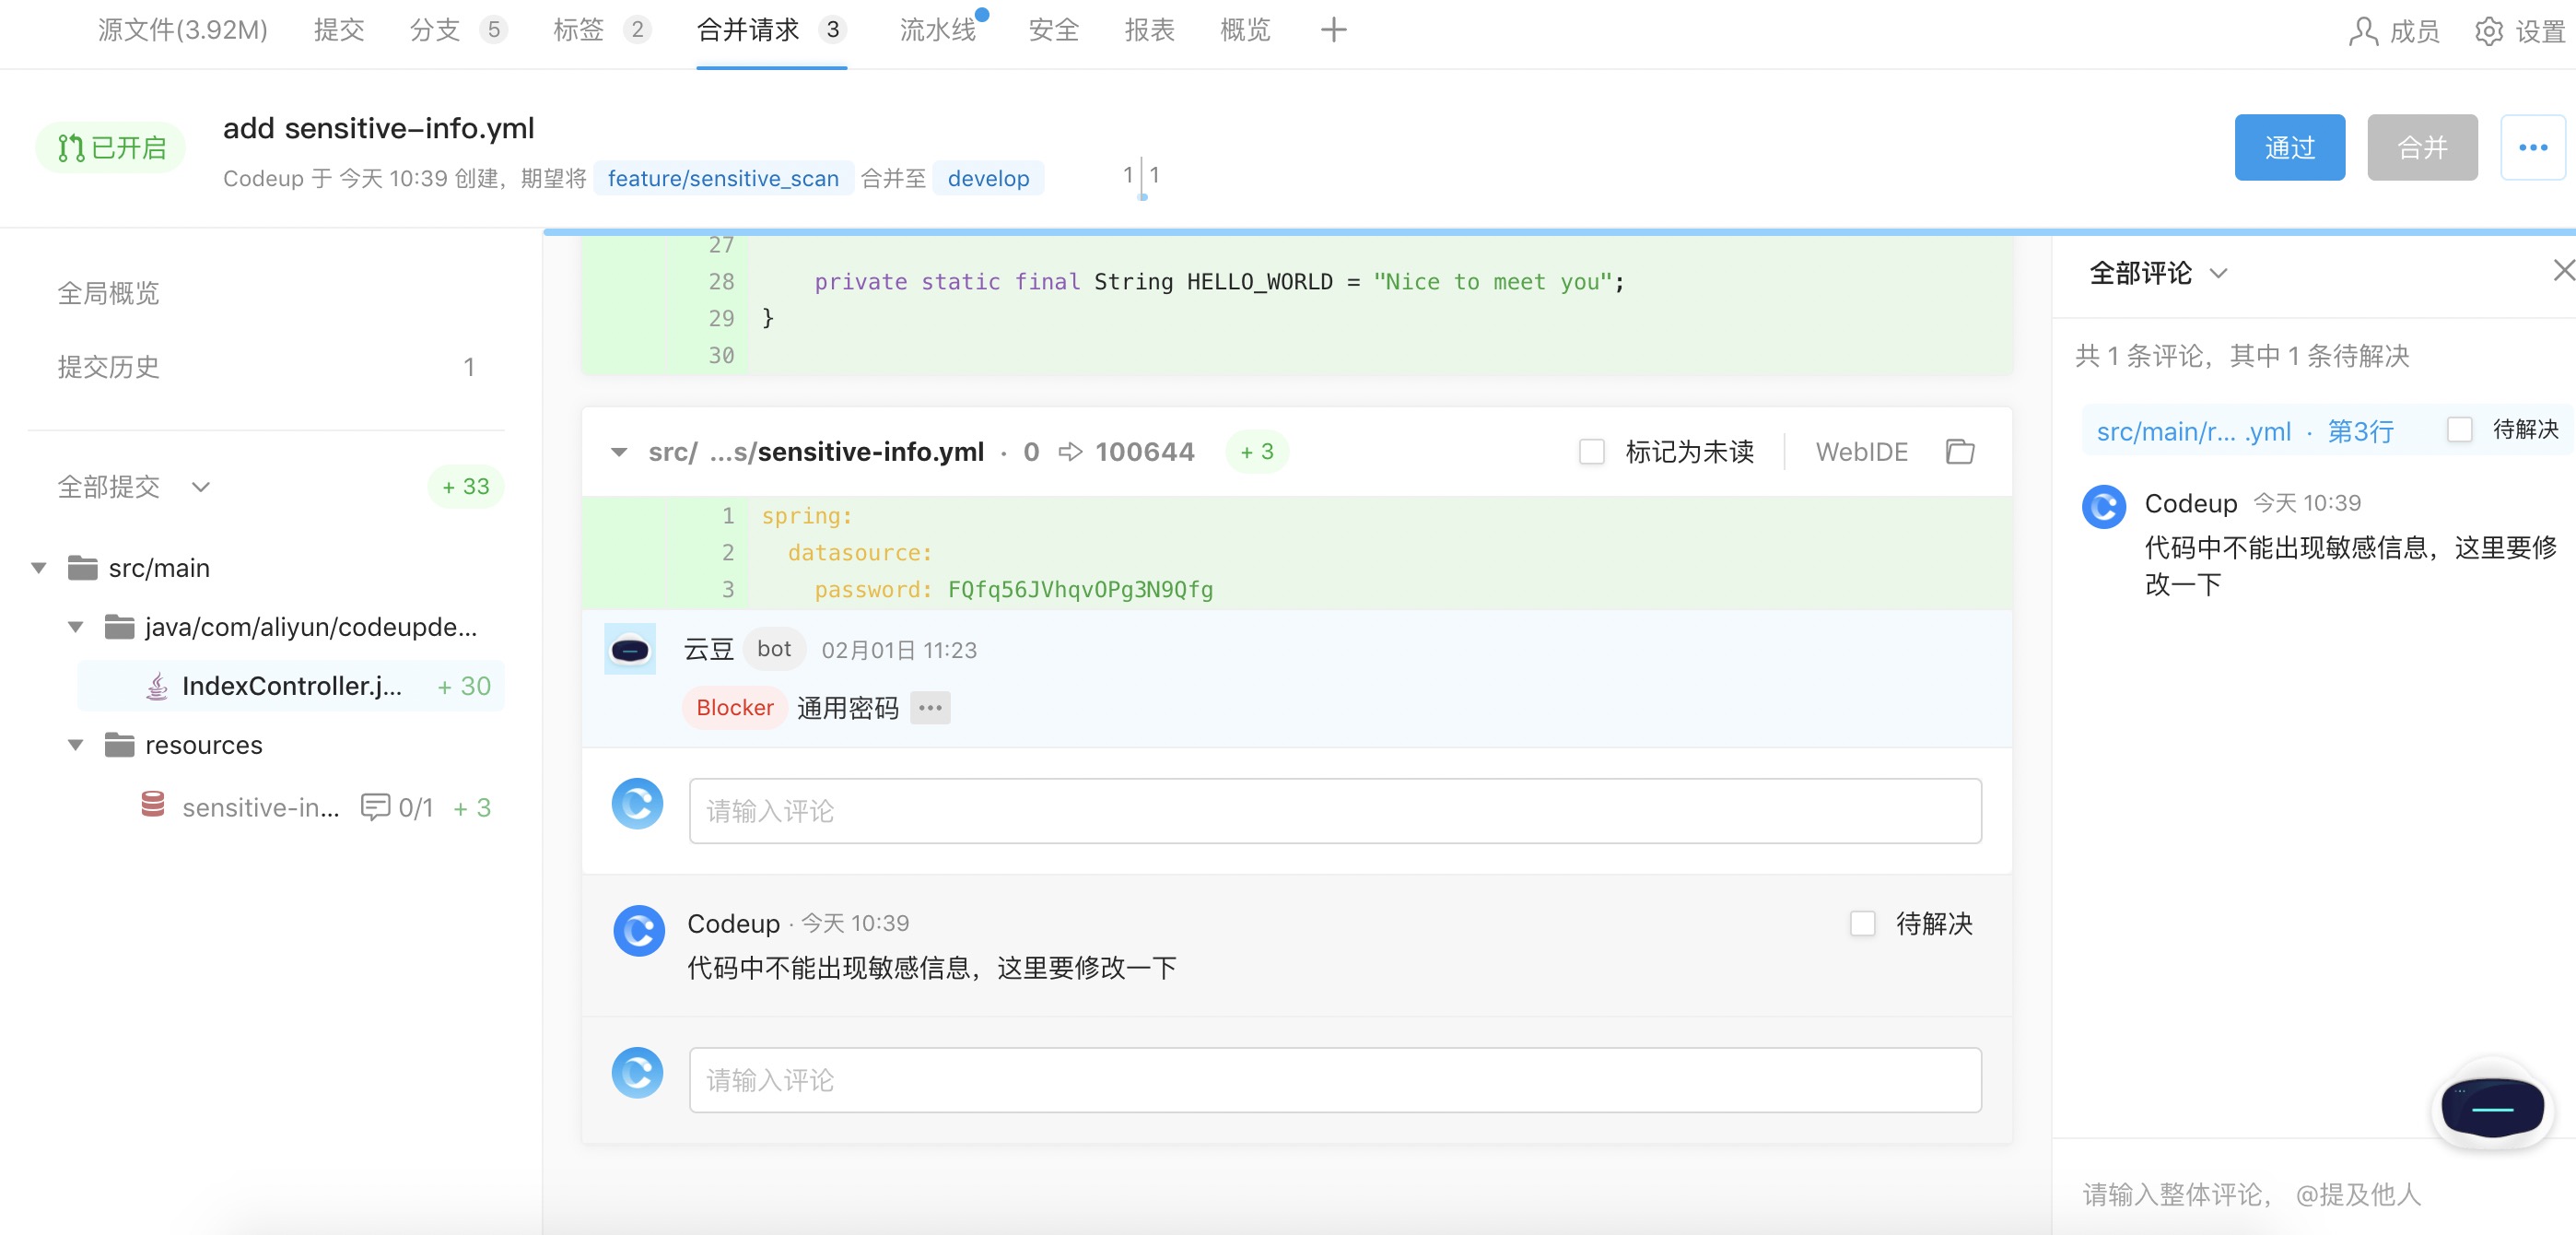
Task: Select 全局概览 in the sidebar
Action: 108,293
